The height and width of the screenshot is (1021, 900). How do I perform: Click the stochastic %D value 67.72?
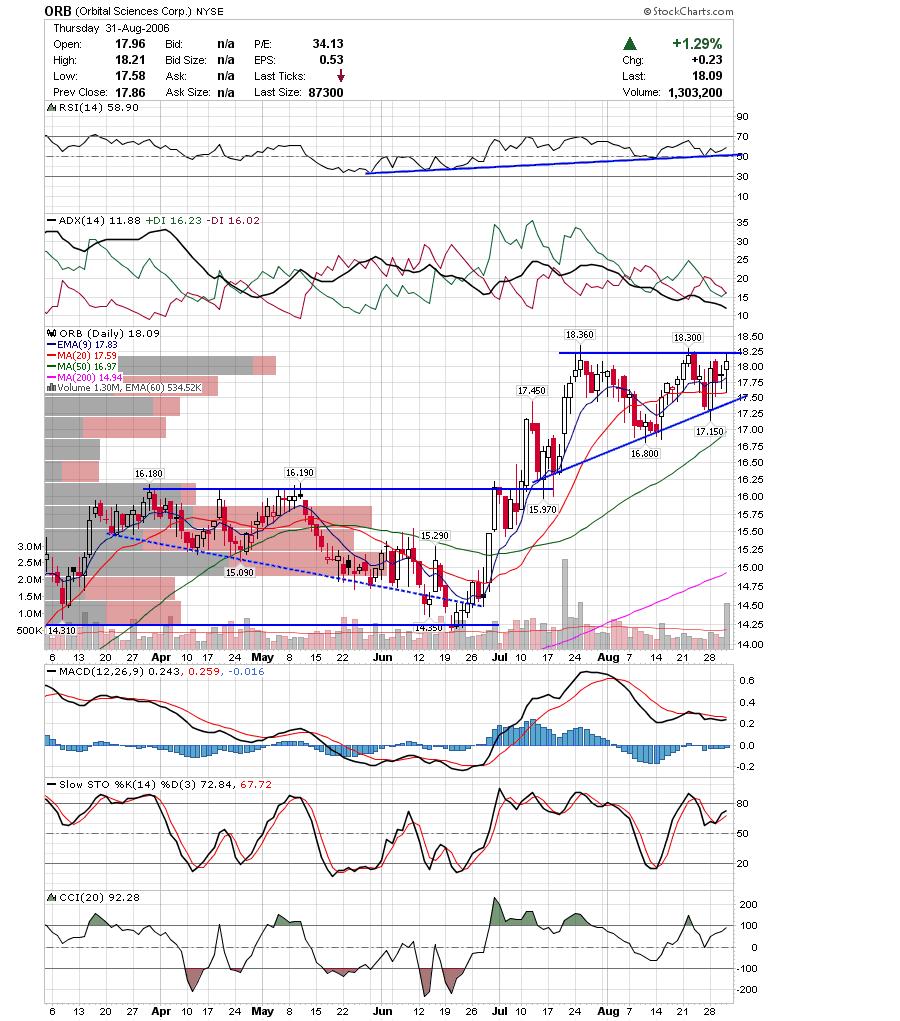click(x=256, y=785)
